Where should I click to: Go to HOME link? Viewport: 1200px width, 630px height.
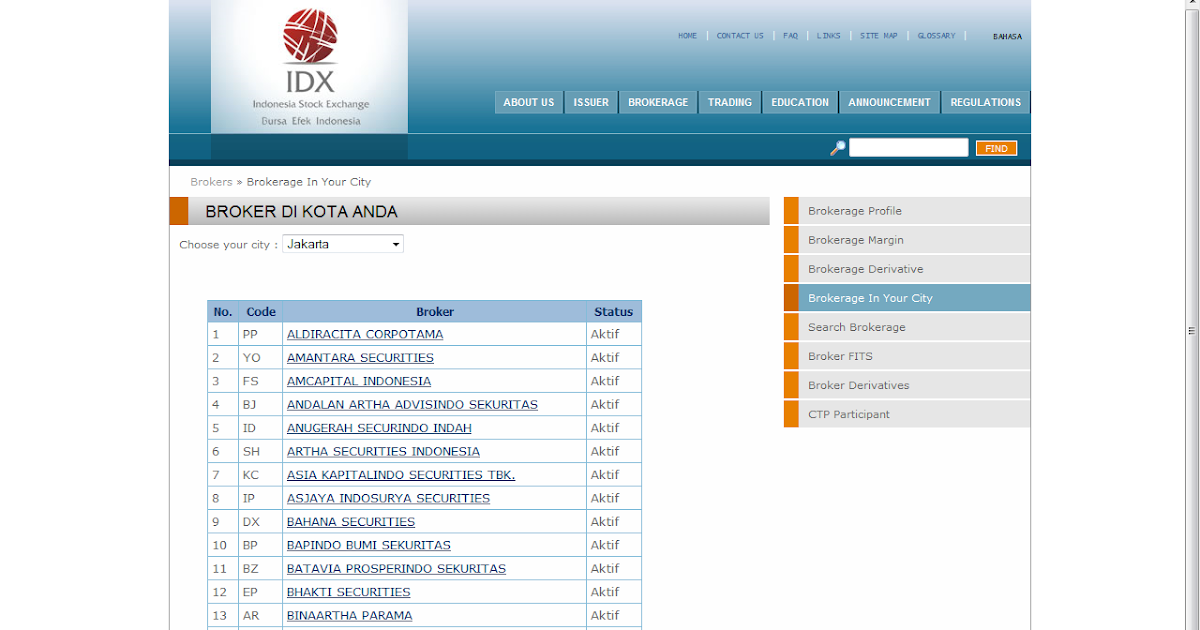(x=688, y=36)
